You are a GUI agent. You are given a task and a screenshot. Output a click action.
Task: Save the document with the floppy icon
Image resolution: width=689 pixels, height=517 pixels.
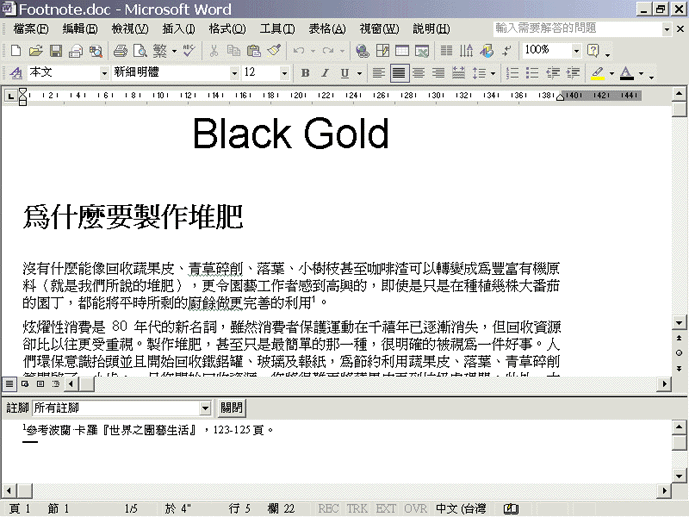[x=56, y=51]
